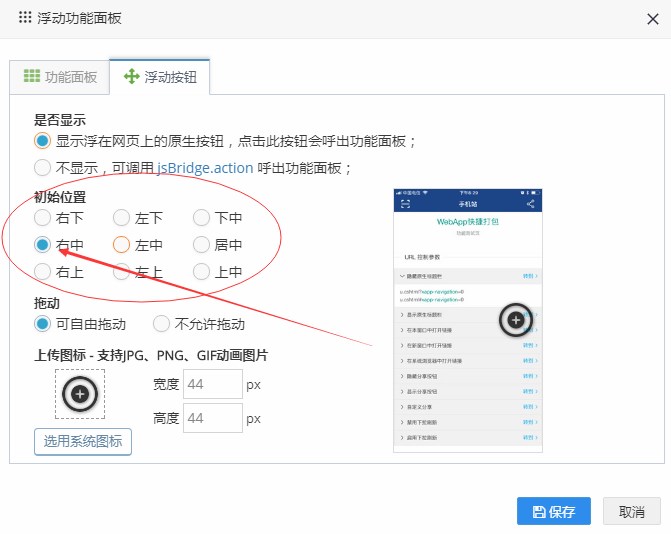This screenshot has width=671, height=534.
Task: Choose 左中 as initial position
Action: 122,245
